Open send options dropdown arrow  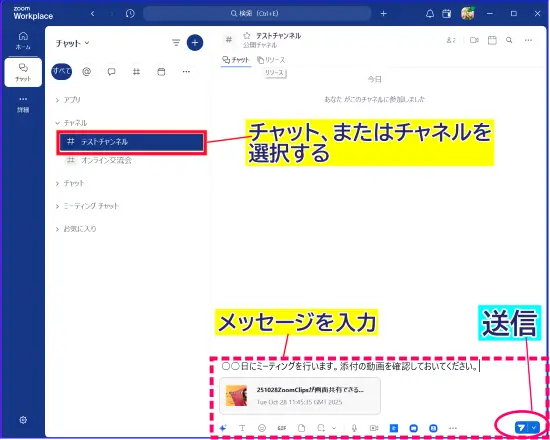[534, 427]
